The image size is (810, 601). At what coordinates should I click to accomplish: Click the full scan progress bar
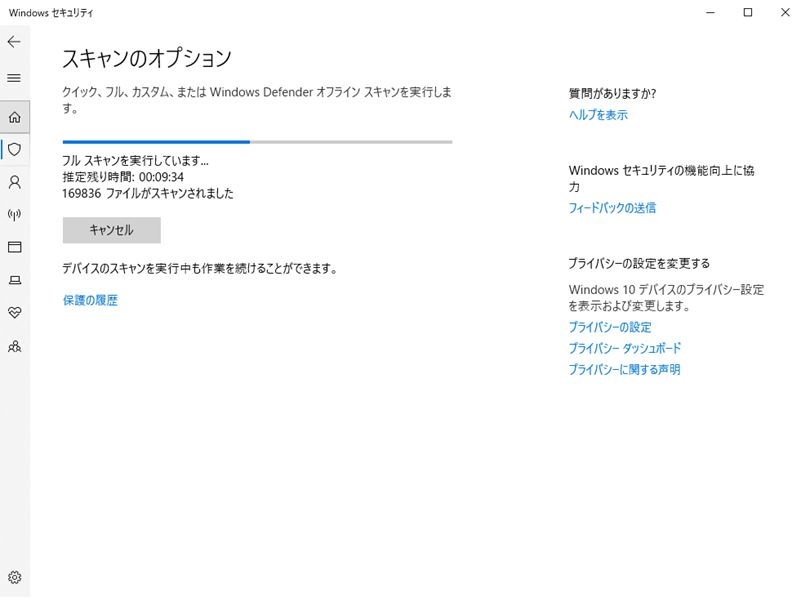point(257,142)
